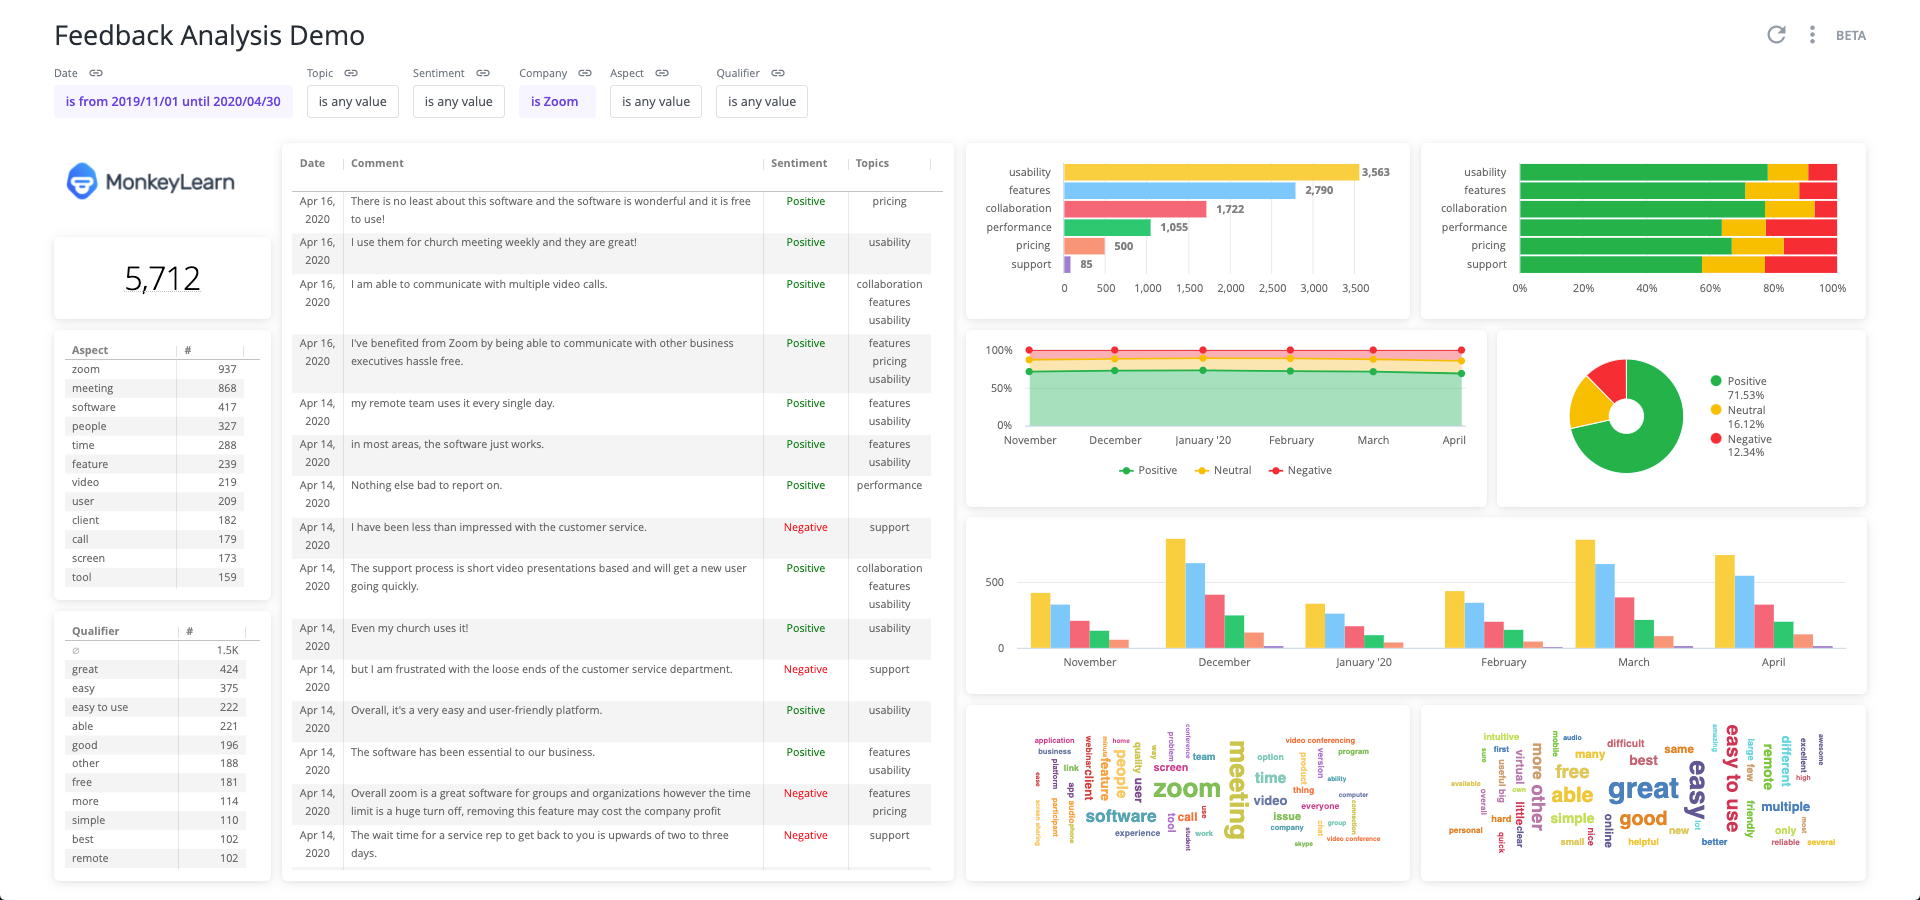The width and height of the screenshot is (1920, 900).
Task: Click 'performance' topic for 'Nothing else bad' comment
Action: point(889,485)
